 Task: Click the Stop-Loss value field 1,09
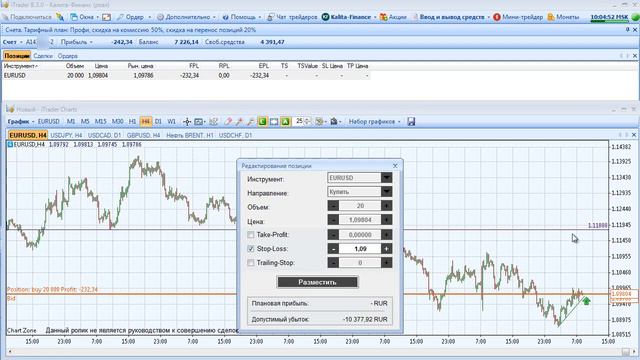pyautogui.click(x=360, y=249)
